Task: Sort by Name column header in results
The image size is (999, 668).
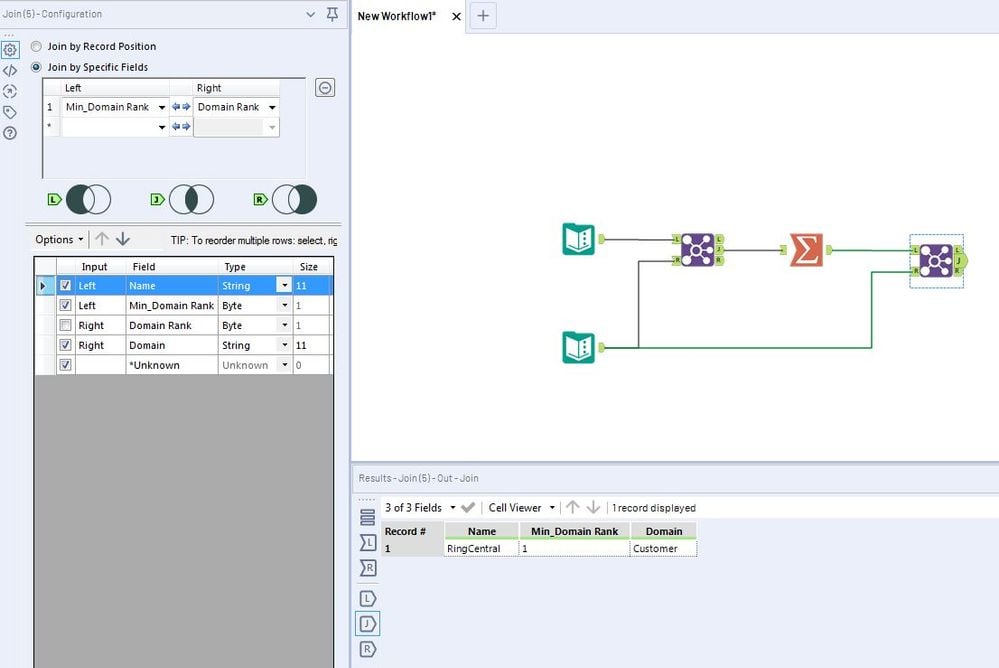Action: 482,531
